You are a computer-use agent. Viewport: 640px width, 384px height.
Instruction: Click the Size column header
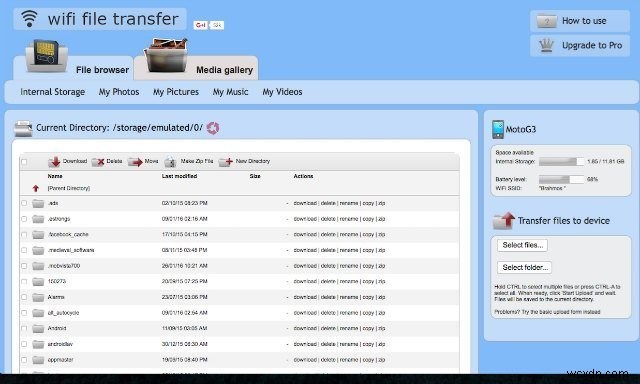point(255,176)
